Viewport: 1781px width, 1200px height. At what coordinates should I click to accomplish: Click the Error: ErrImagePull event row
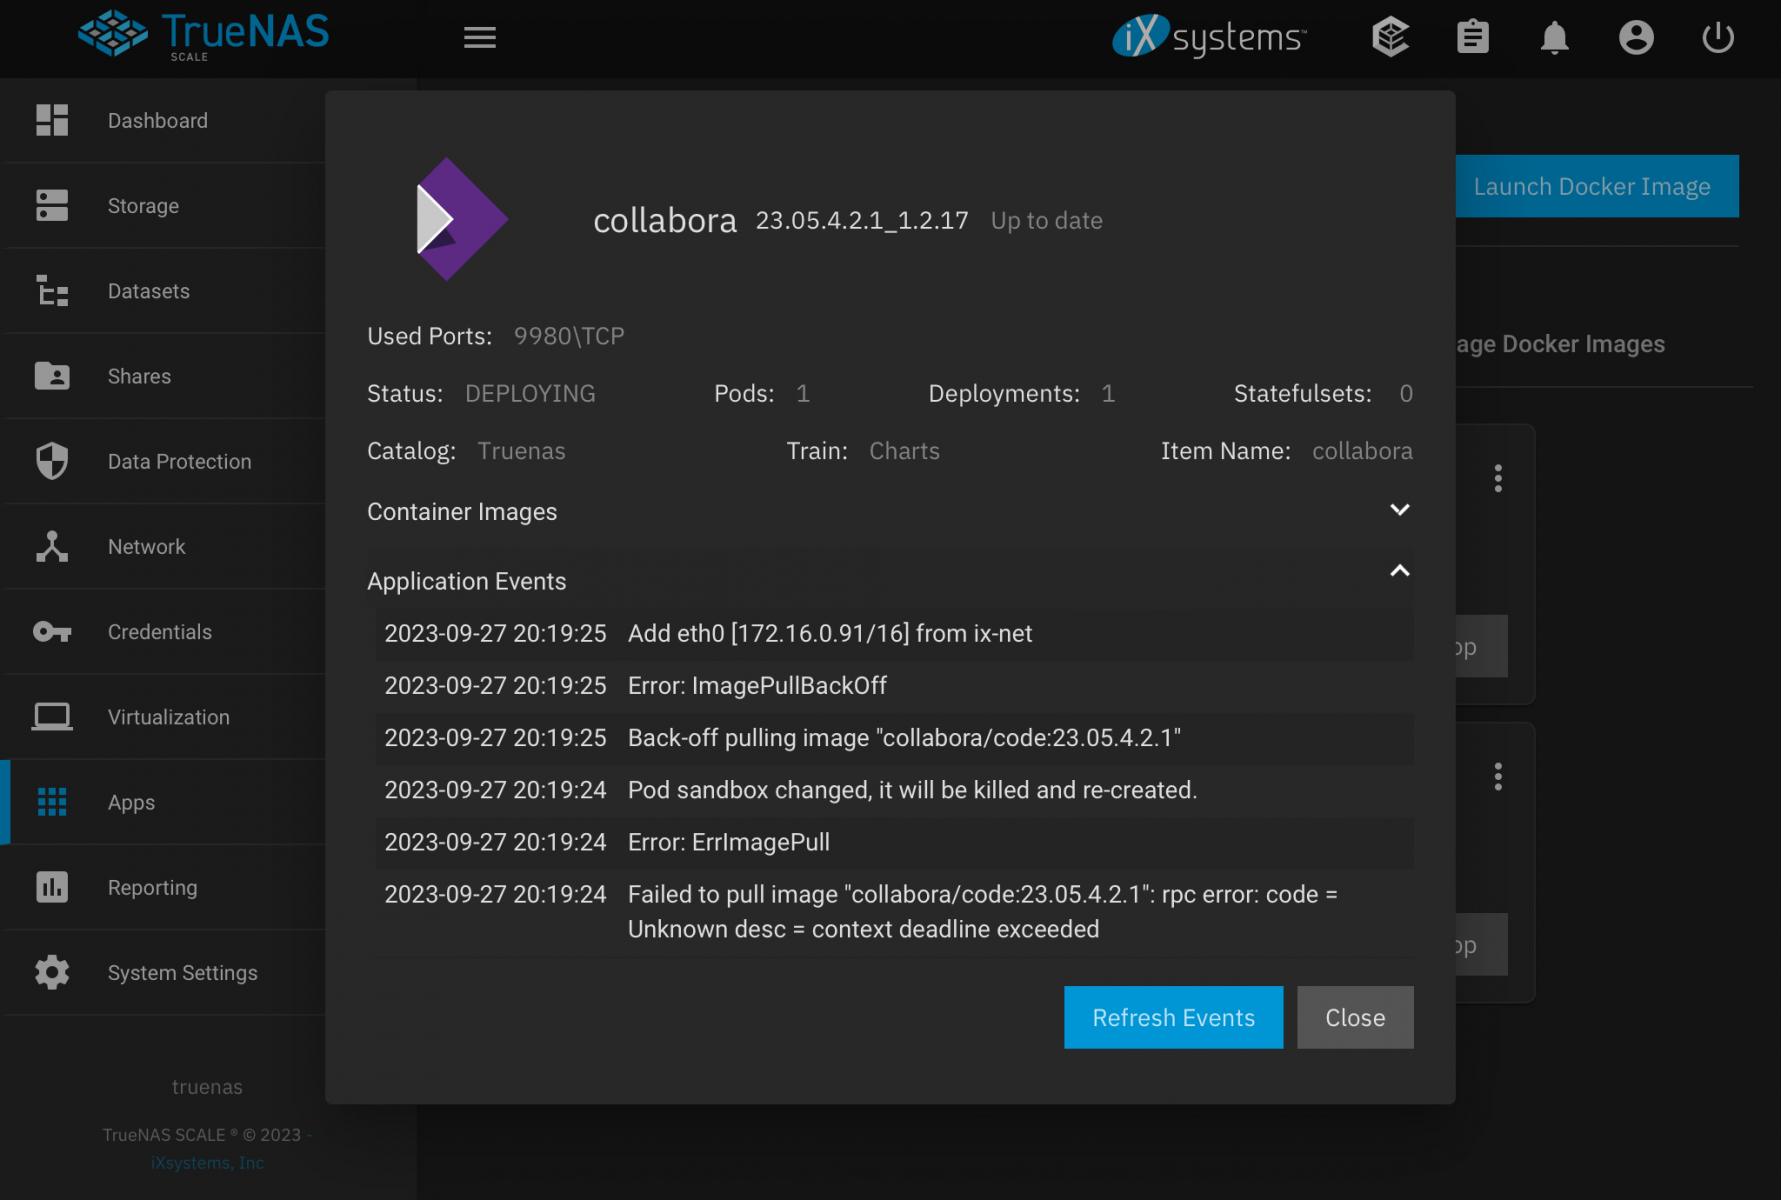pos(895,842)
